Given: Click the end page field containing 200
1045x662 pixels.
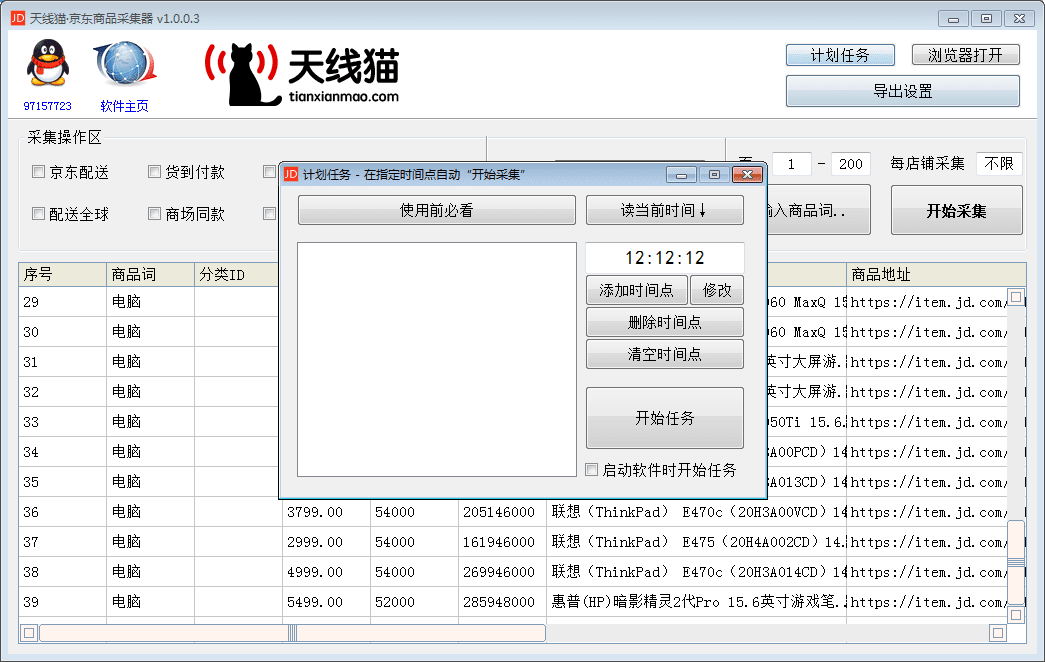Looking at the screenshot, I should (850, 163).
